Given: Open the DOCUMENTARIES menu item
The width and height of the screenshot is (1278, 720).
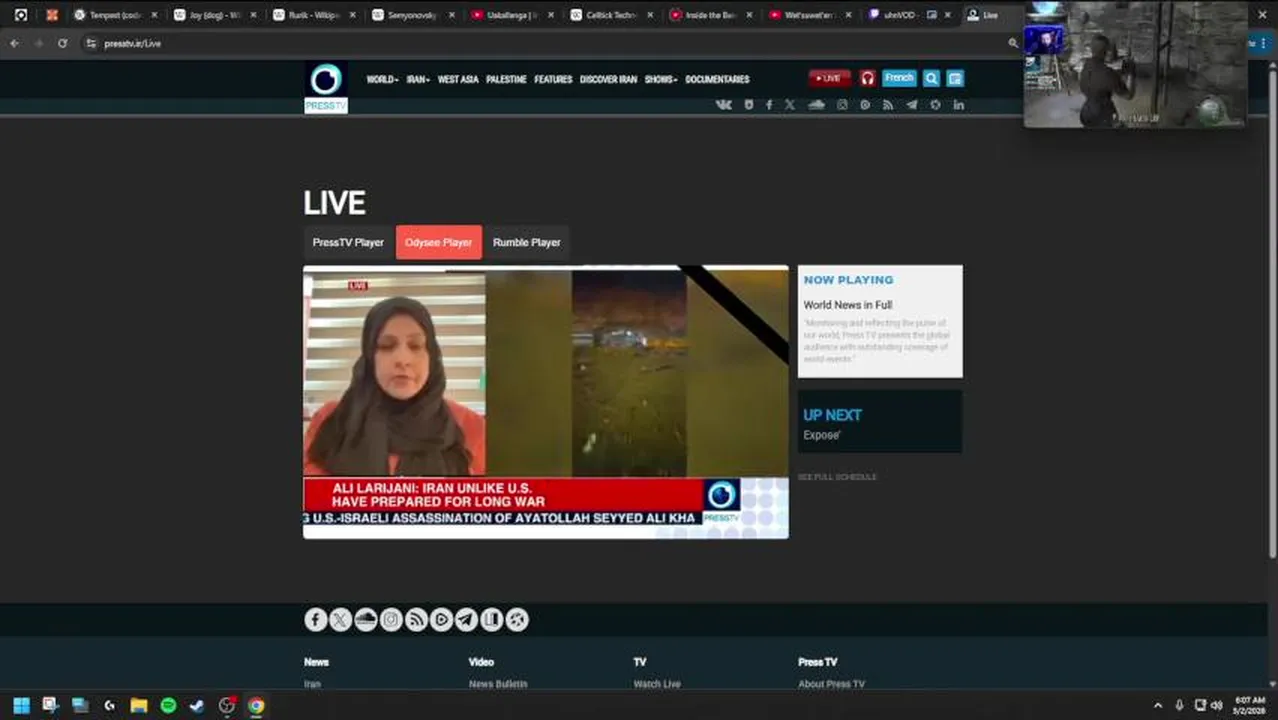Looking at the screenshot, I should [717, 79].
